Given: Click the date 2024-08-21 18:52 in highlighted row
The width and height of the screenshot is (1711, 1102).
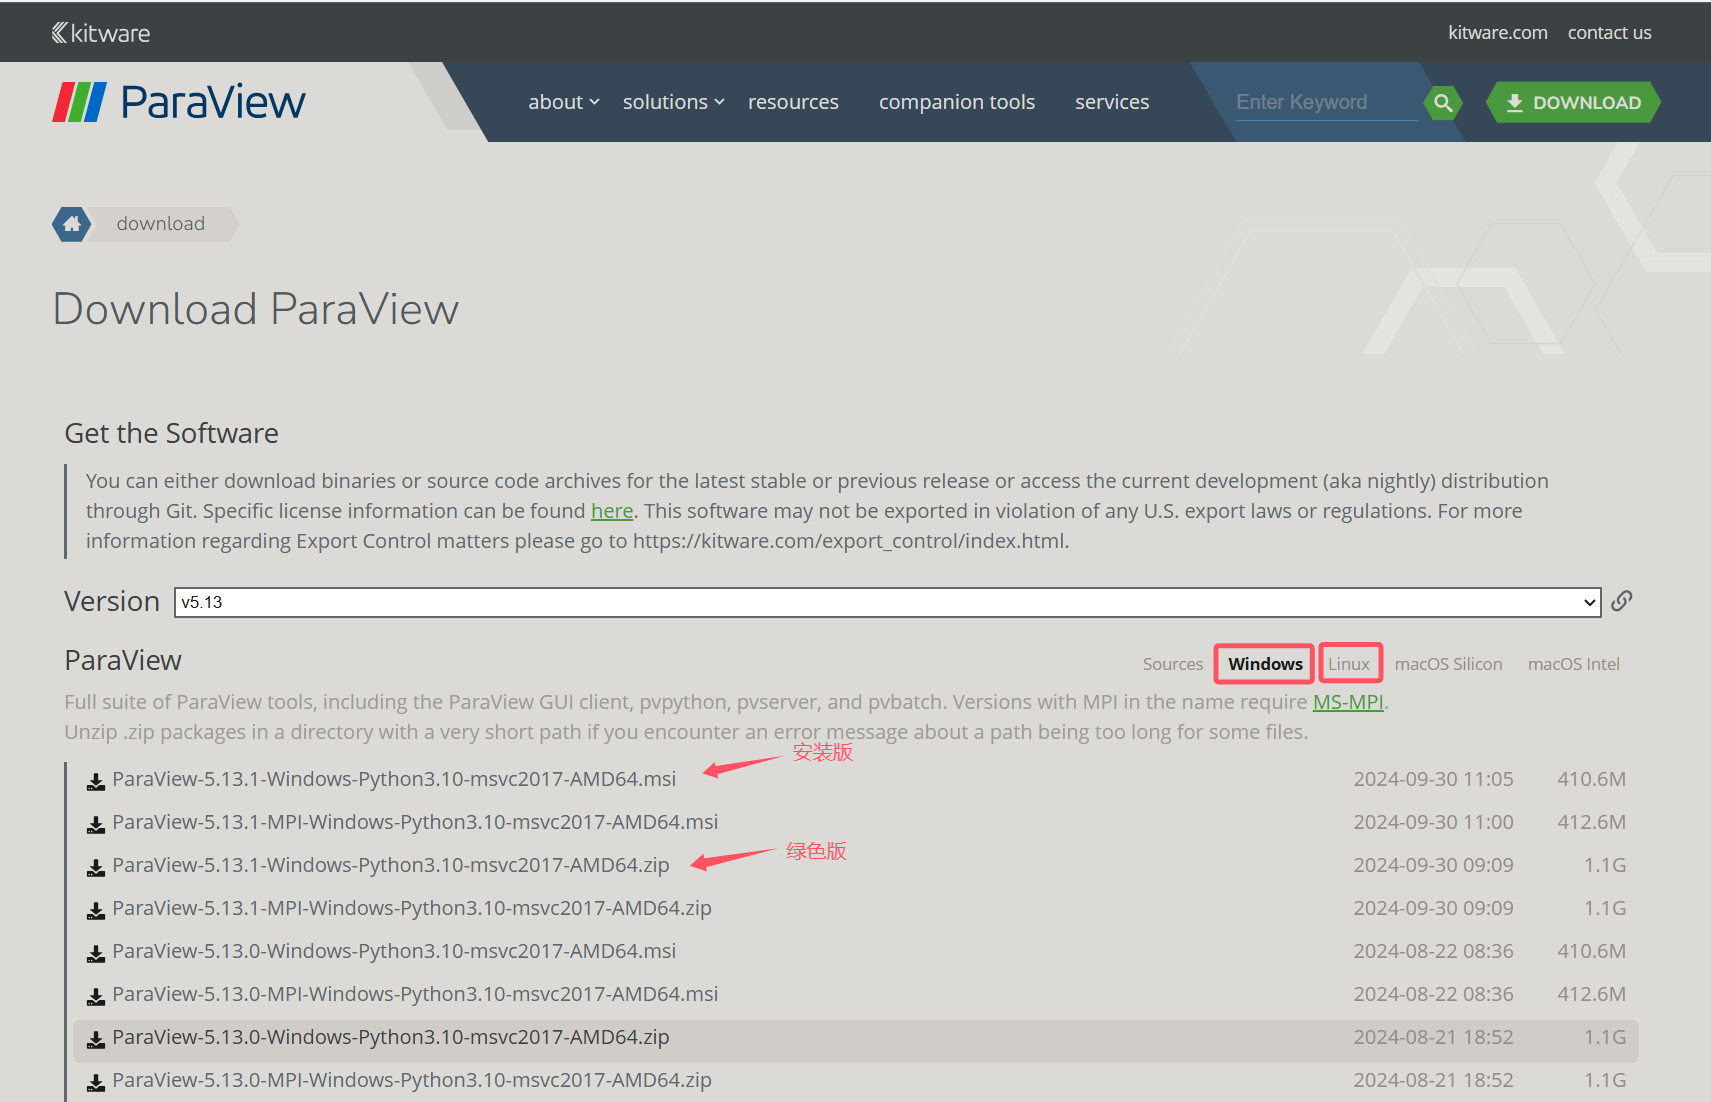Looking at the screenshot, I should point(1433,1037).
